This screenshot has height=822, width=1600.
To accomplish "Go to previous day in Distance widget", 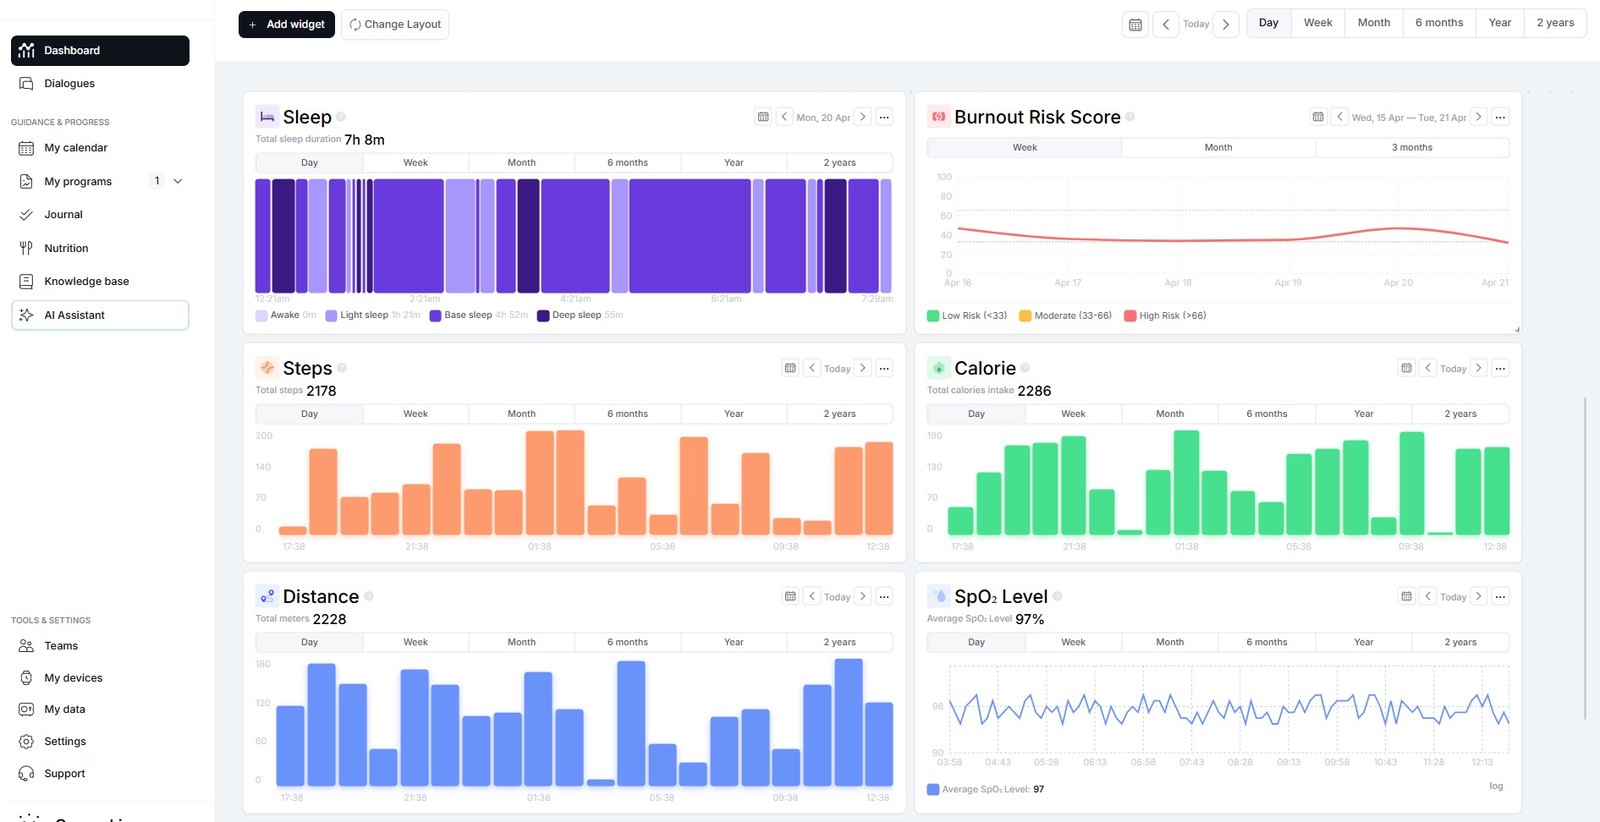I will [x=812, y=596].
